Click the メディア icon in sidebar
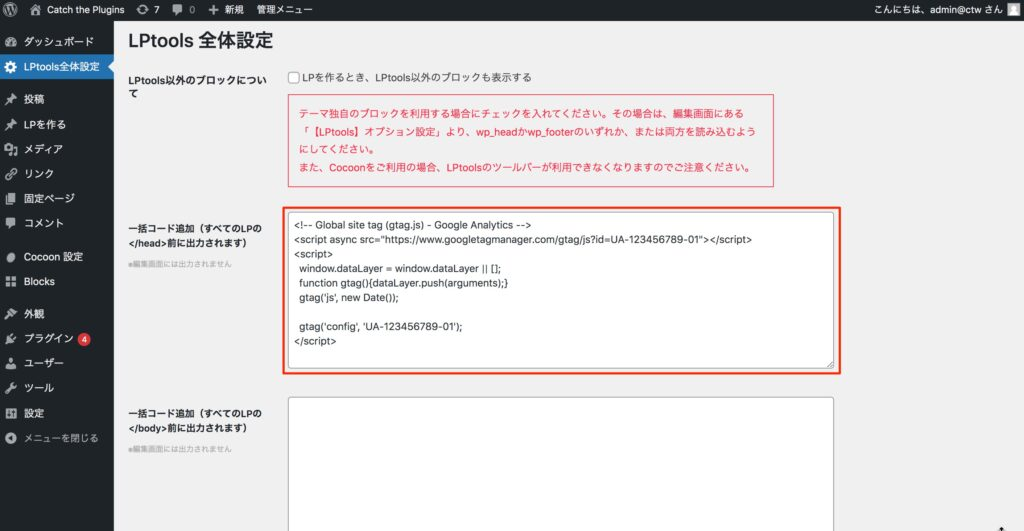Screen dimensions: 1024x531 click(10, 149)
